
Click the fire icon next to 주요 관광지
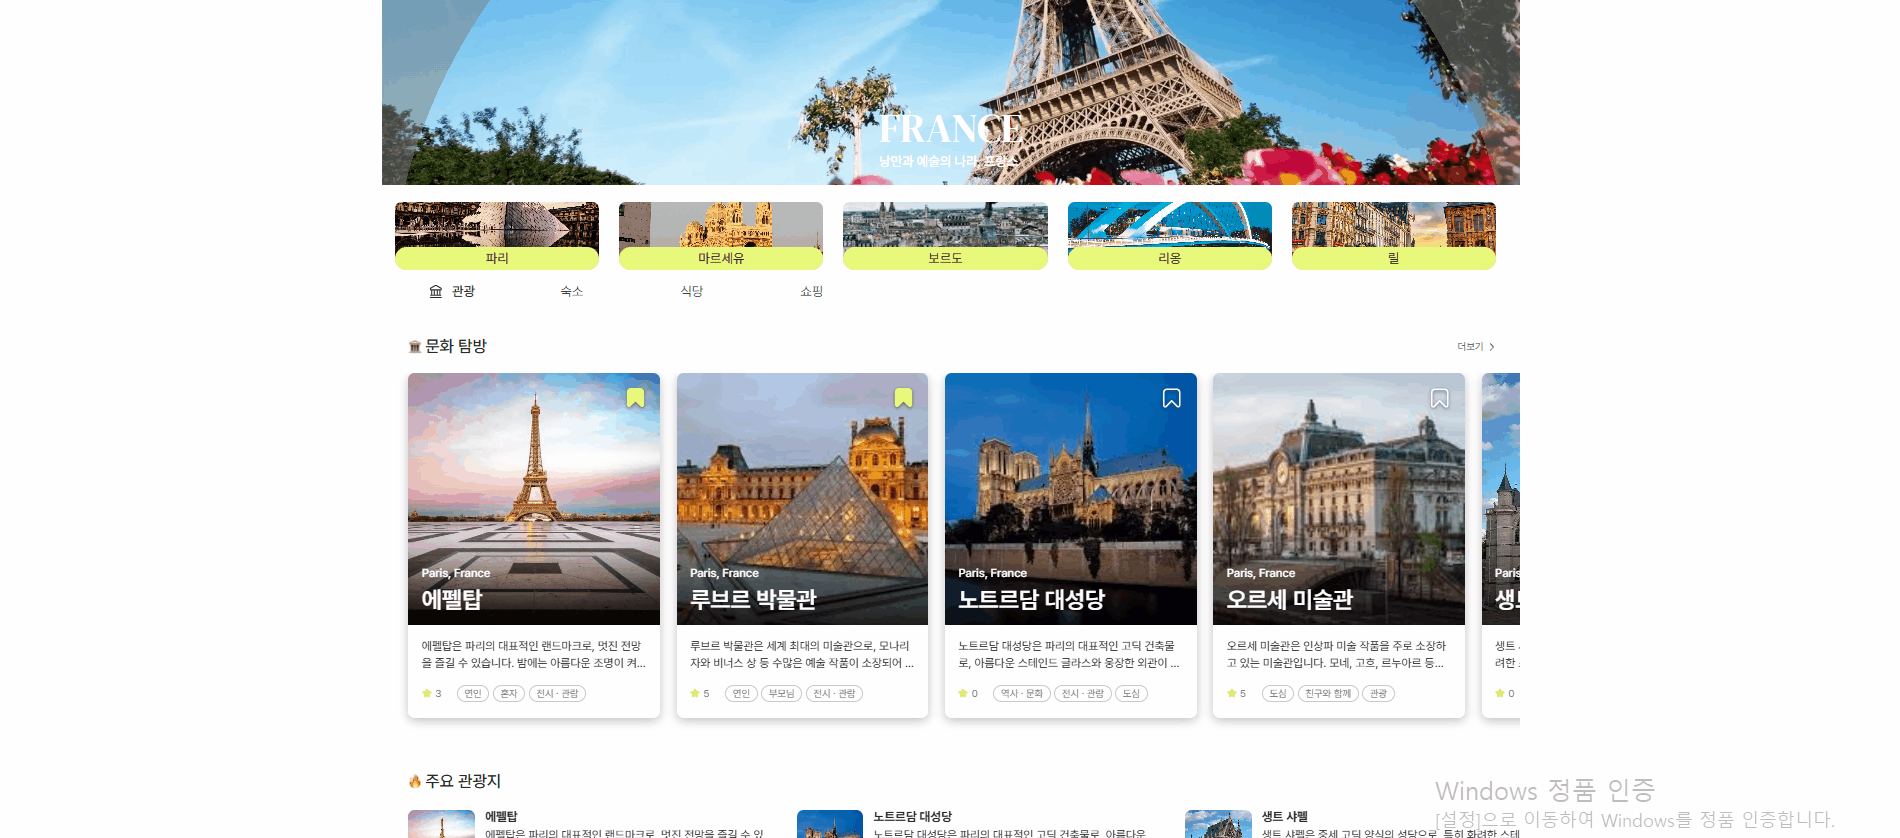[x=415, y=781]
